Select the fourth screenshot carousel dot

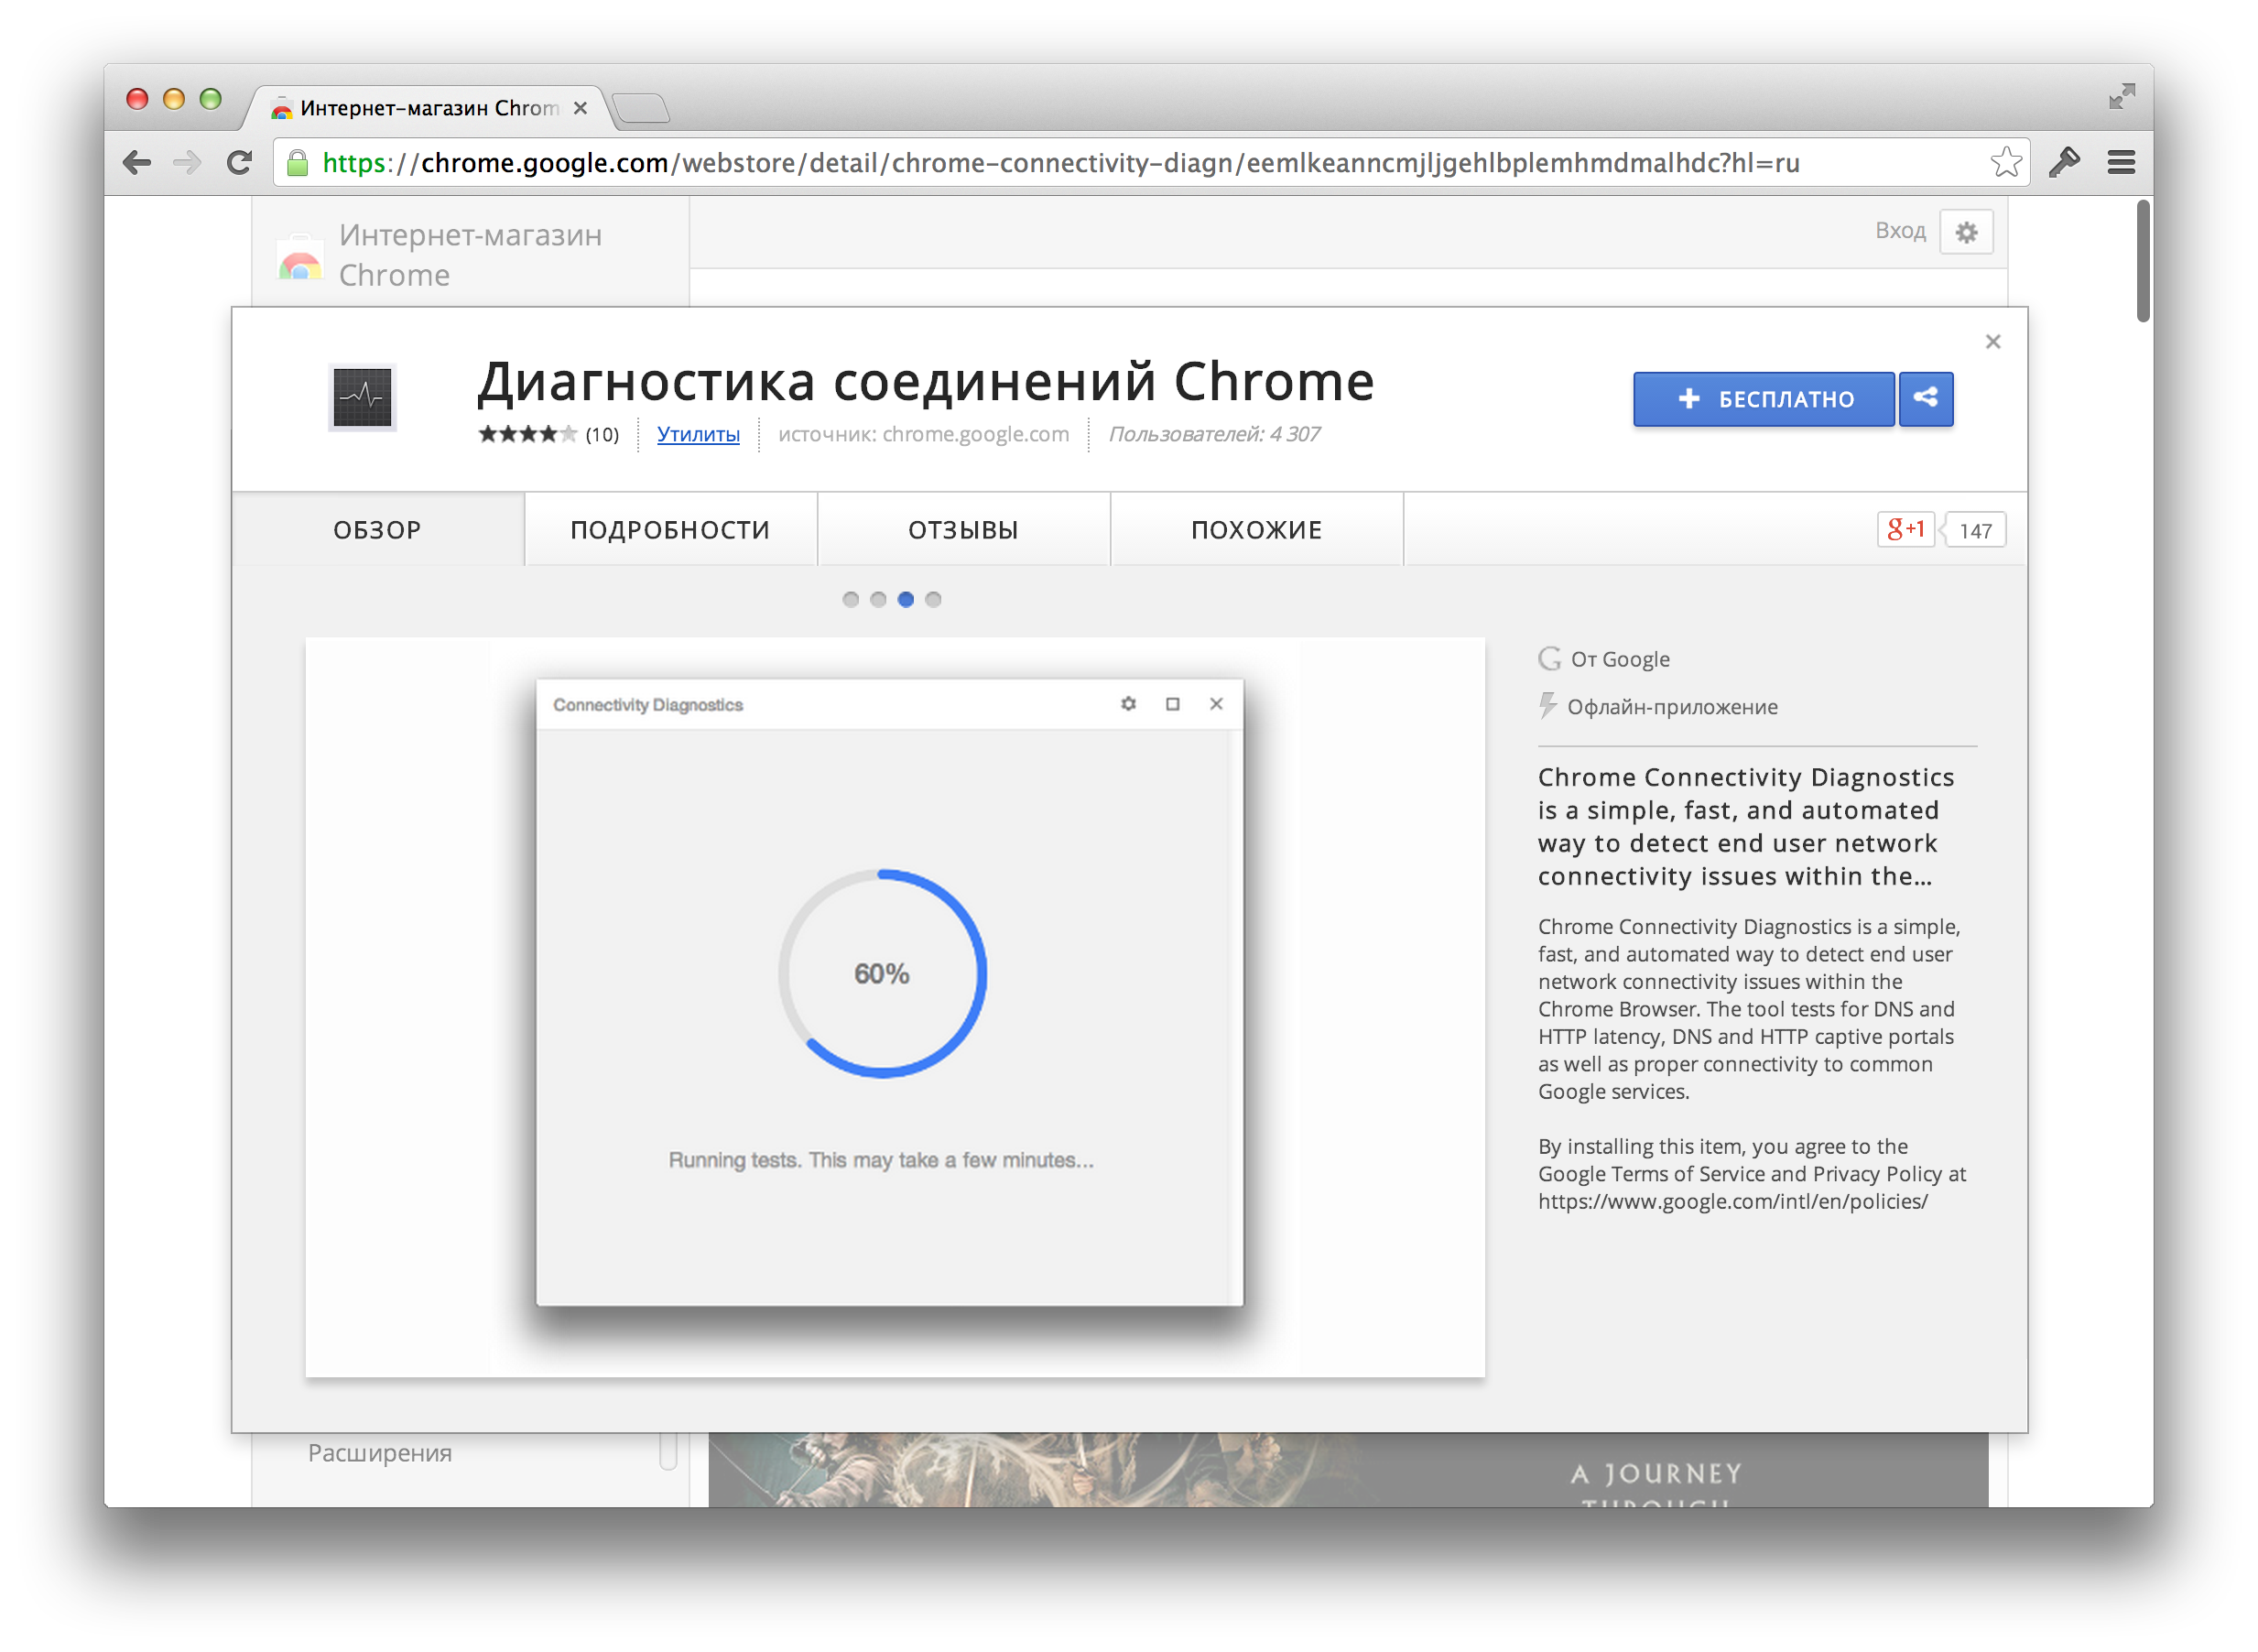933,599
